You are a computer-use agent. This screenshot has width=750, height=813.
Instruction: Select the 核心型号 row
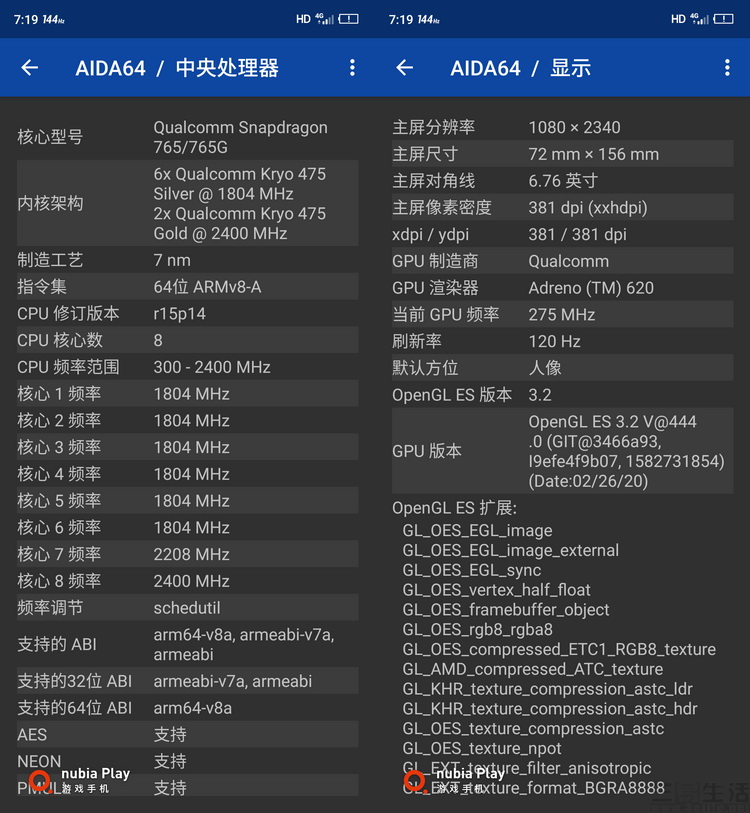tap(188, 137)
